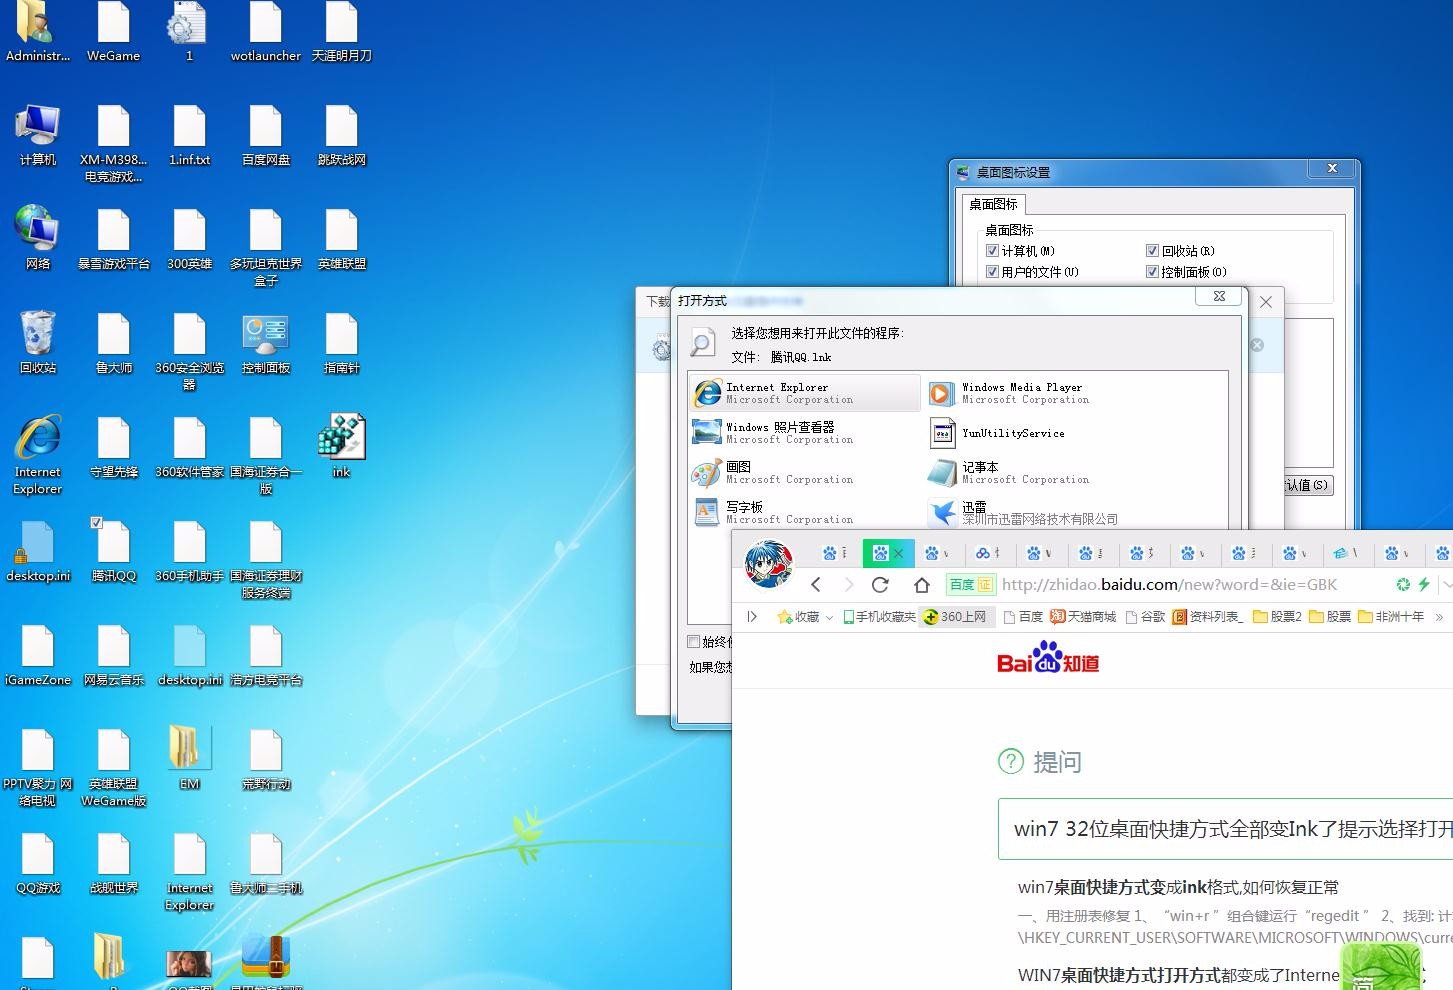
Task: Open the browser user avatar
Action: pyautogui.click(x=768, y=565)
